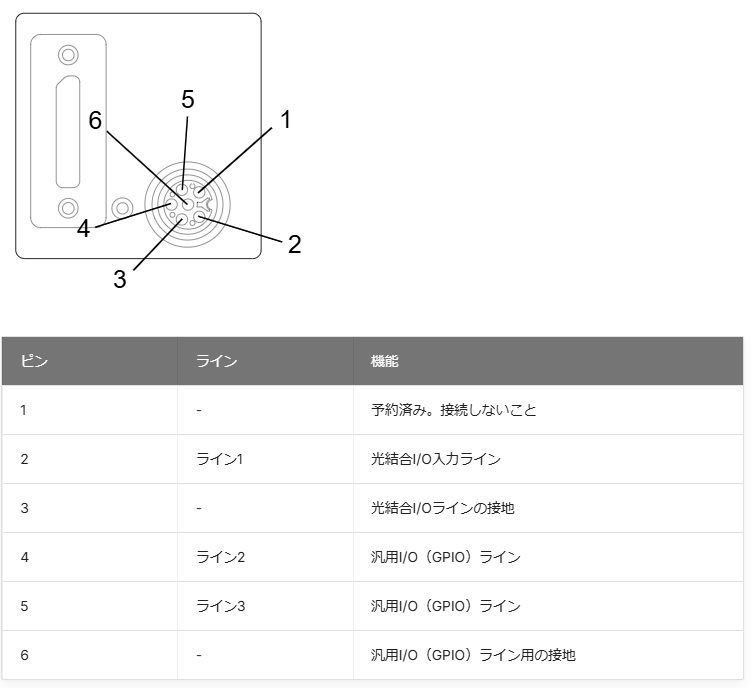Click the top screw of the left connector

click(x=68, y=55)
